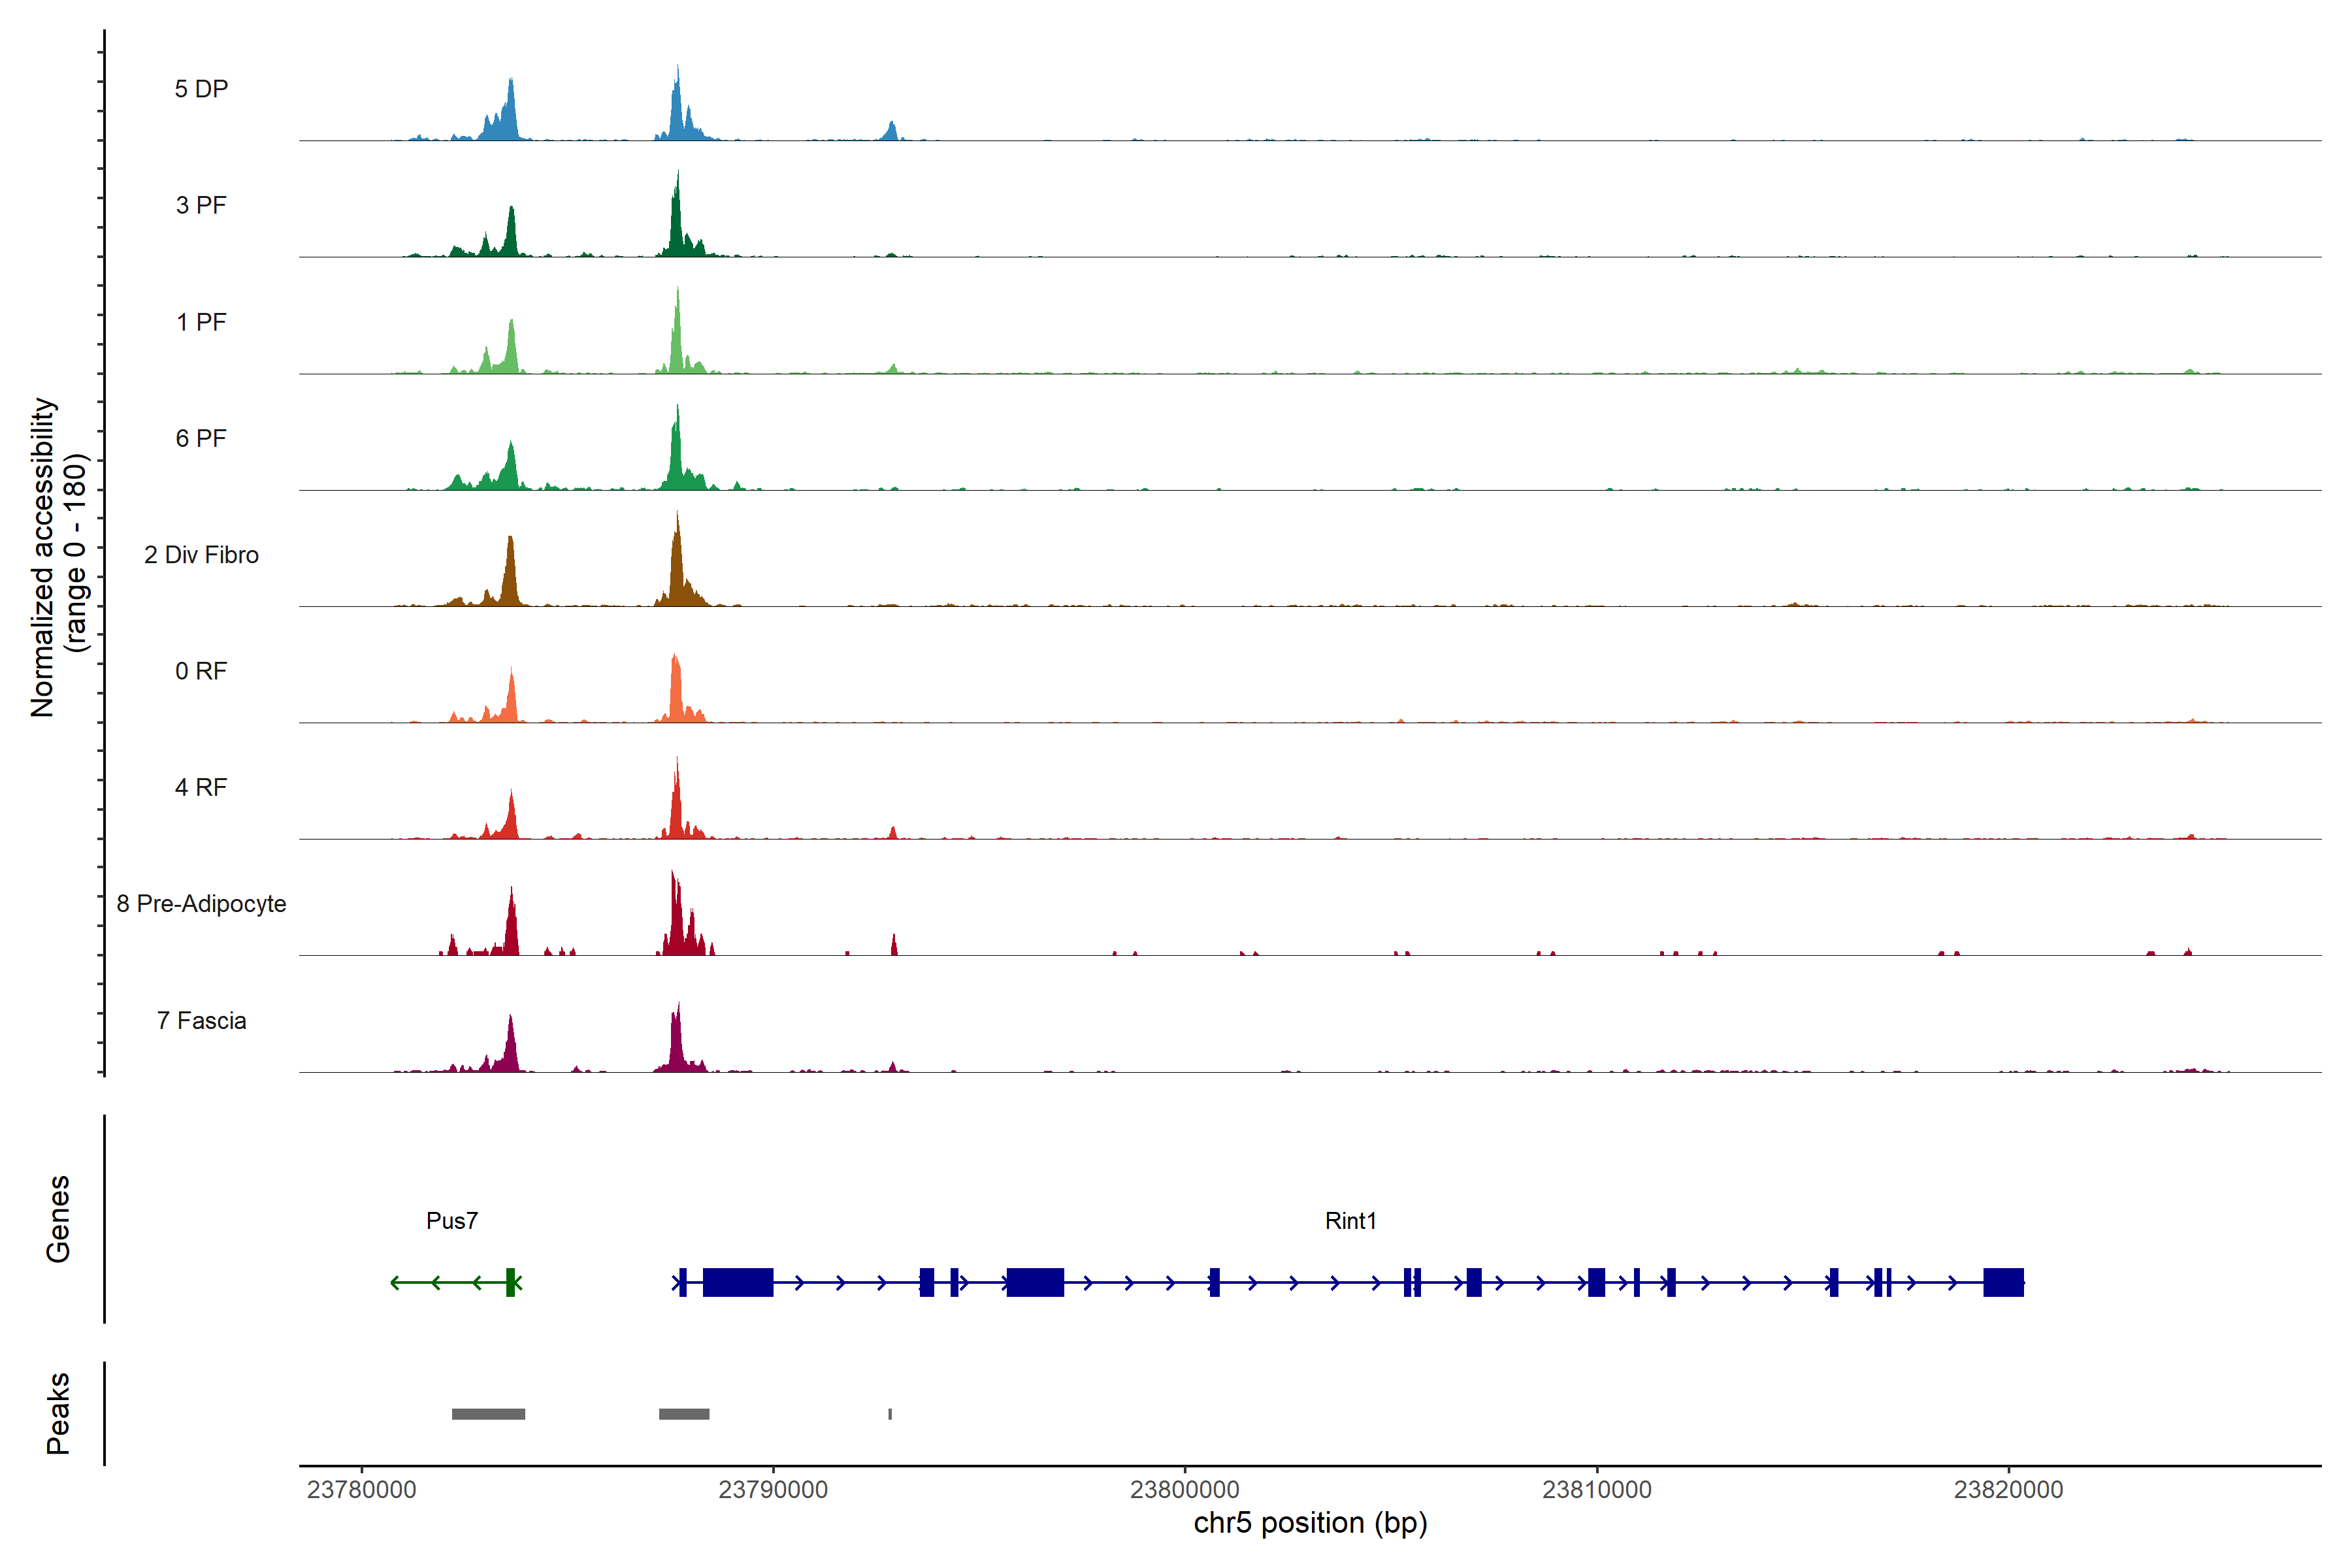This screenshot has height=1568, width=2352.
Task: Click the tiny third peak marker
Action: coord(890,1414)
